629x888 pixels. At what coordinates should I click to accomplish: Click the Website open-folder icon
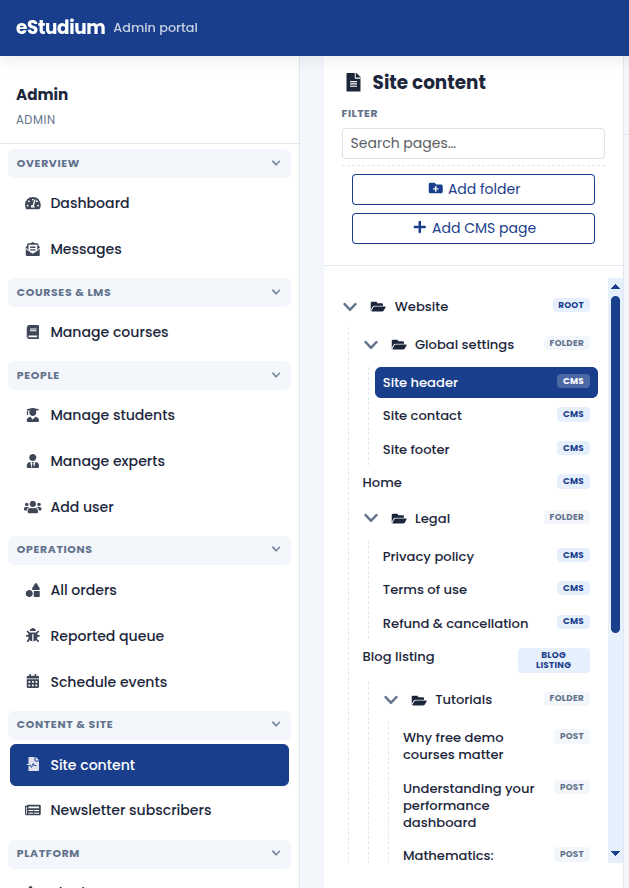tap(378, 306)
